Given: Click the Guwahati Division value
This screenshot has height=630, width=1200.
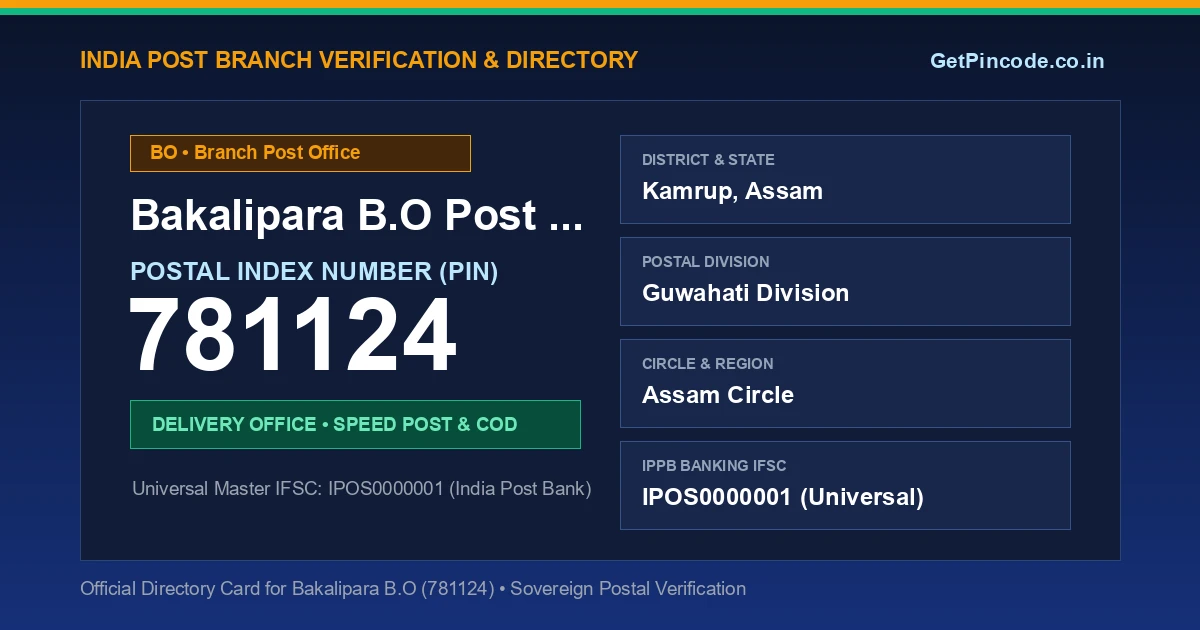Looking at the screenshot, I should pos(745,293).
